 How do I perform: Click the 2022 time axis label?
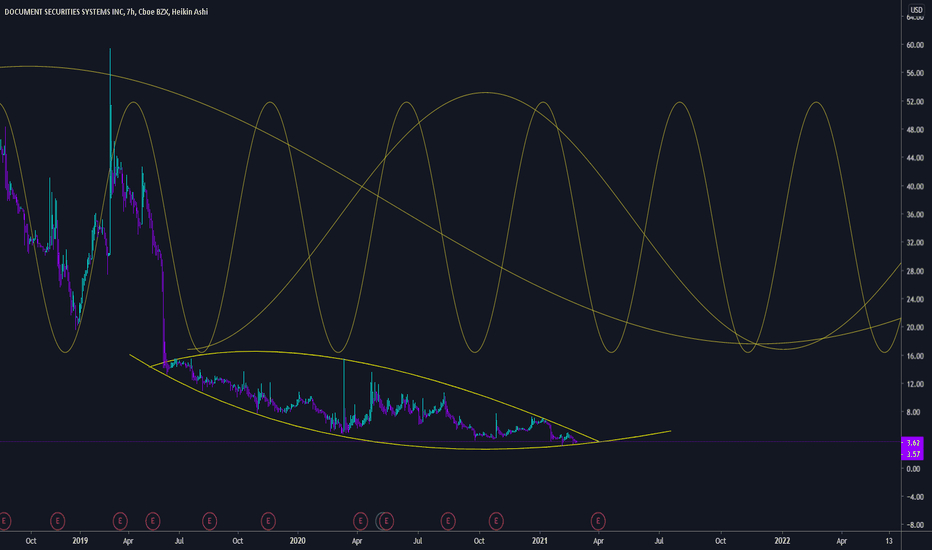[782, 540]
